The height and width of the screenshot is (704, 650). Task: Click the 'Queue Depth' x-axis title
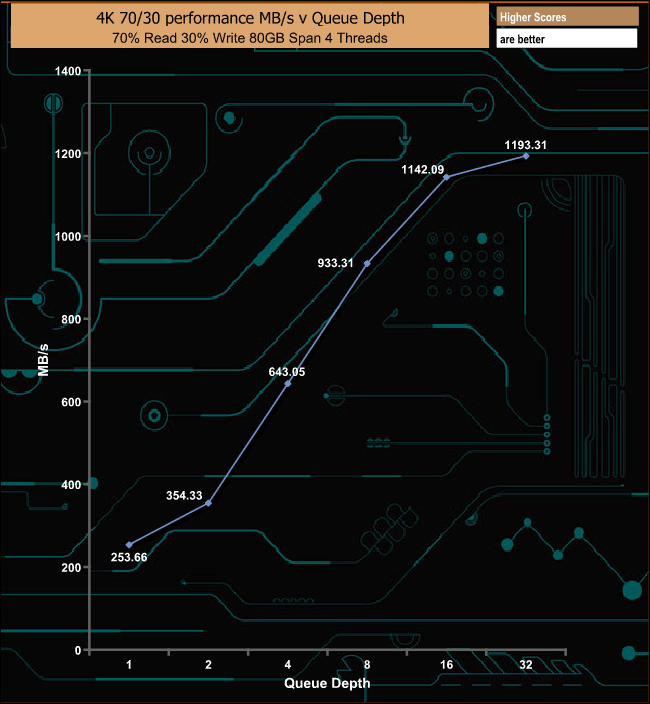[x=327, y=683]
